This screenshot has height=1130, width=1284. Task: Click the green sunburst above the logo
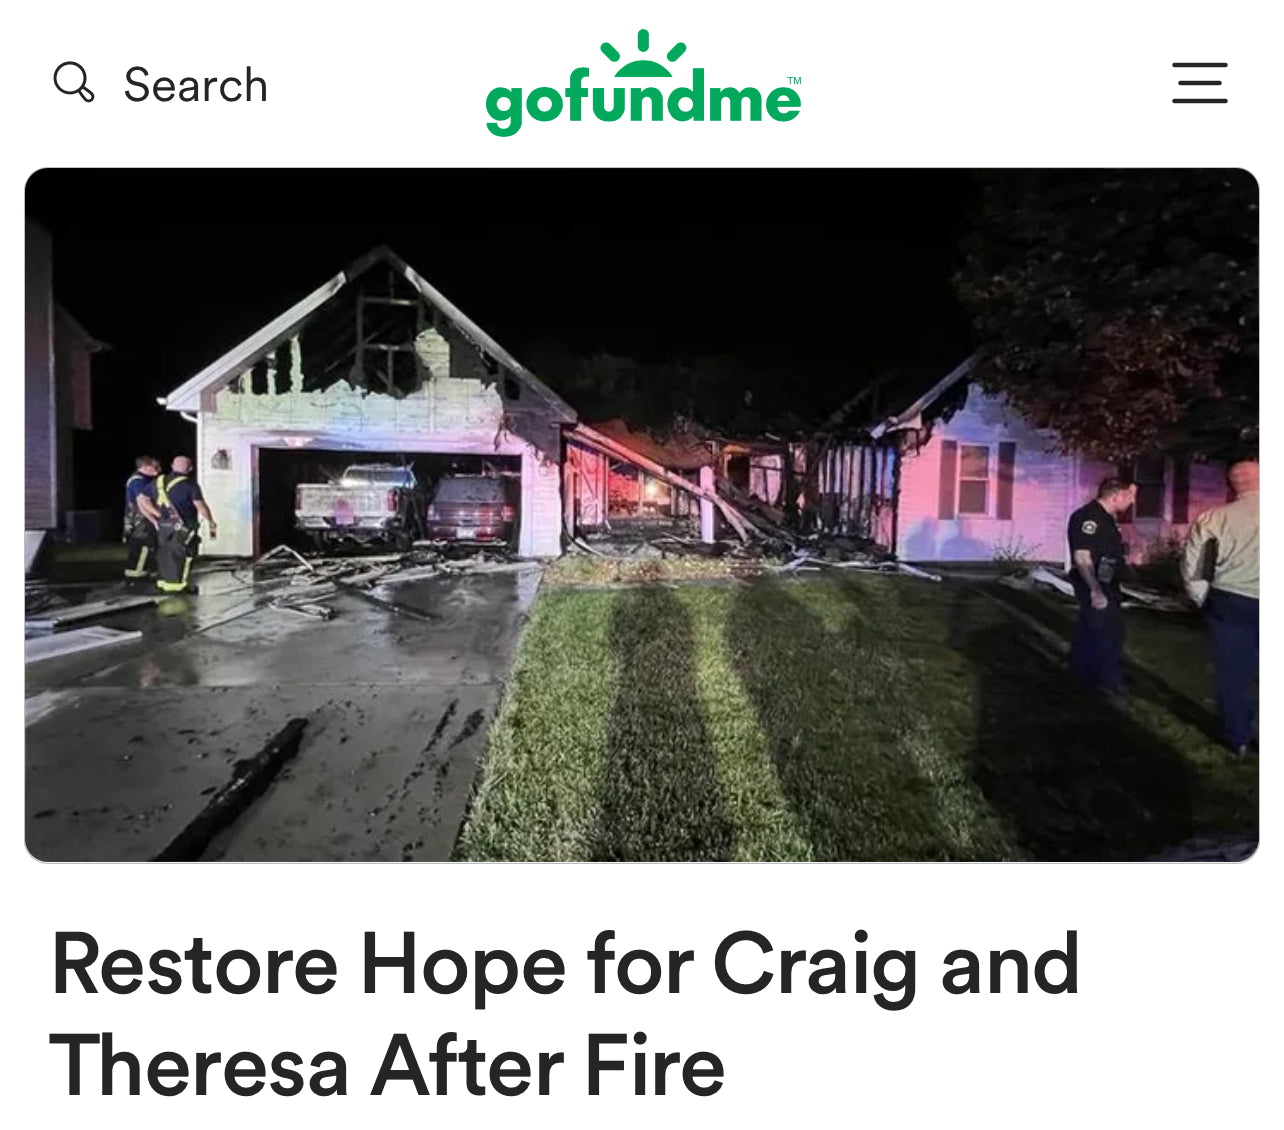[x=643, y=53]
